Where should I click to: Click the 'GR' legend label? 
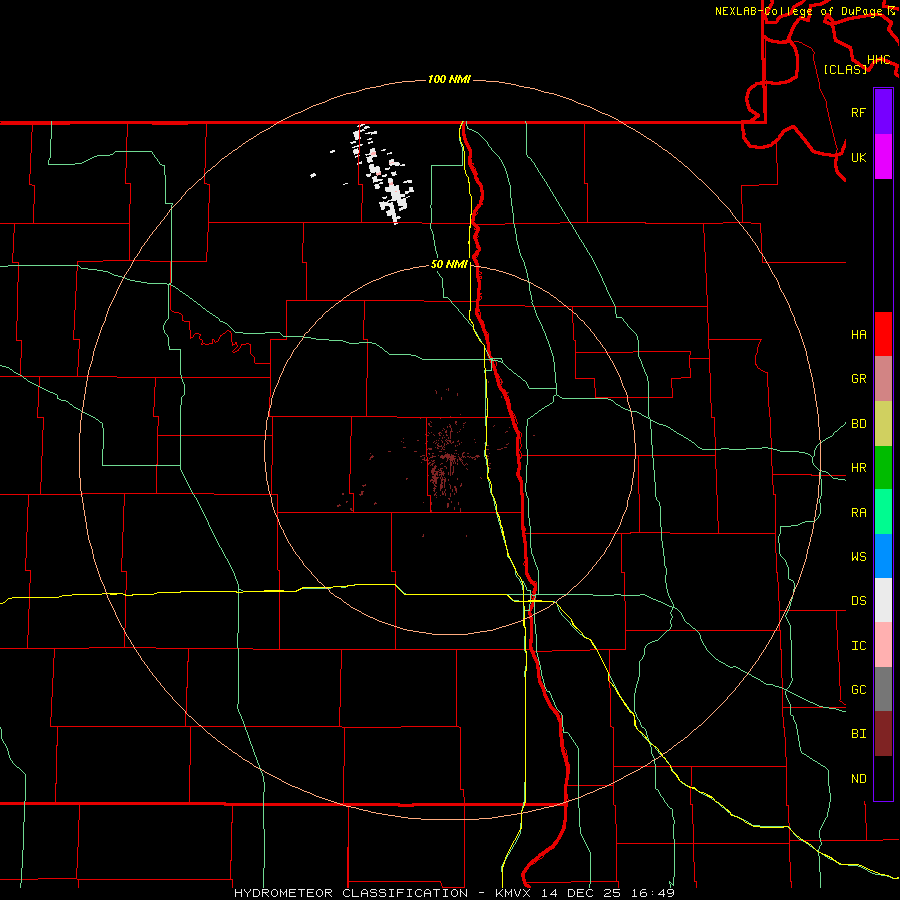pyautogui.click(x=858, y=379)
